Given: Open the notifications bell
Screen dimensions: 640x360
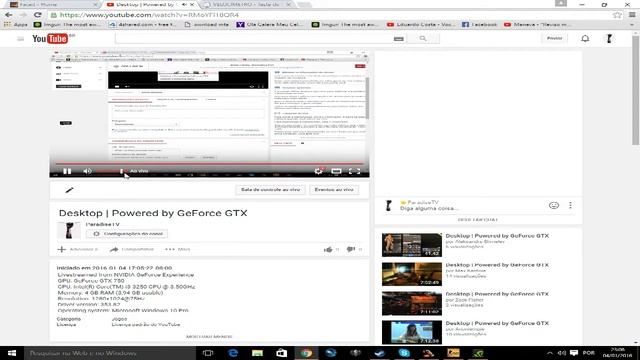Looking at the screenshot, I should [x=585, y=38].
